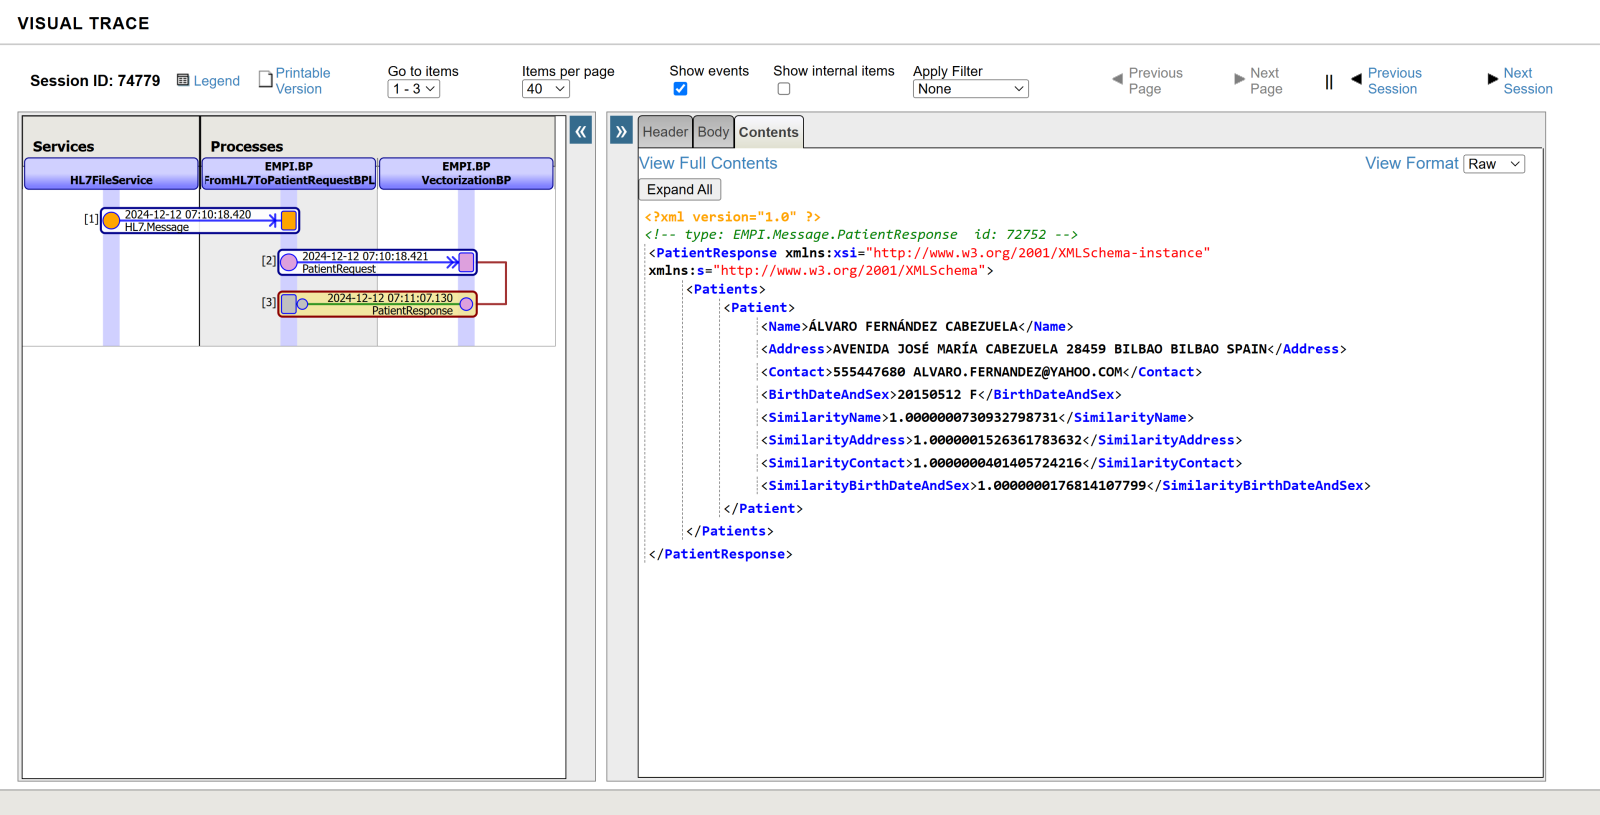This screenshot has width=1600, height=815.
Task: Open the View Full Contents link
Action: [708, 163]
